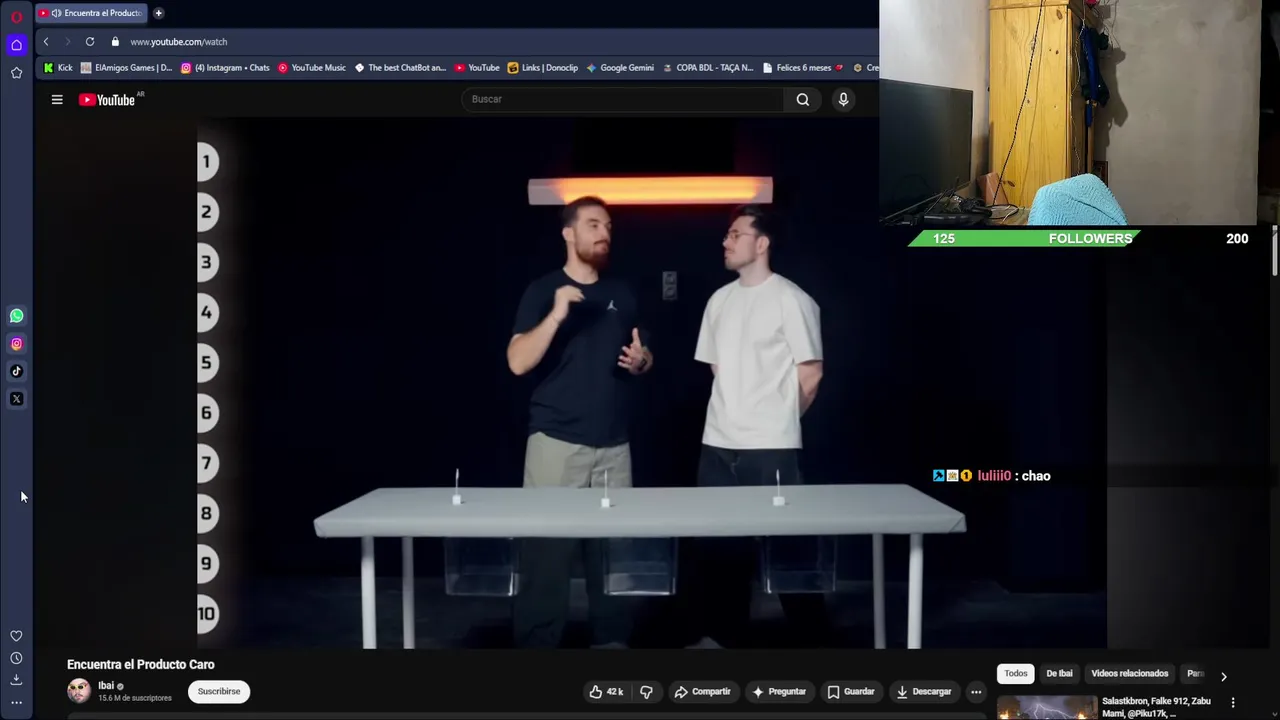1280x720 pixels.
Task: Reload the YouTube page
Action: [90, 42]
